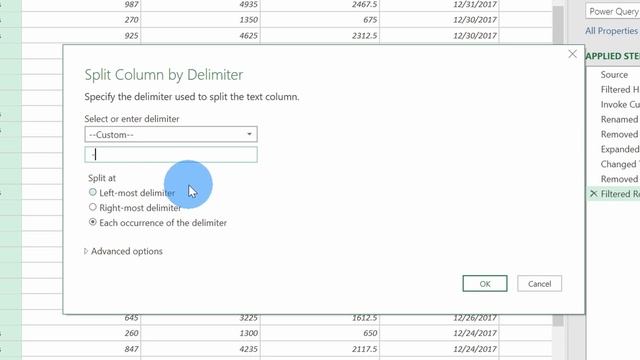Expand Advanced options section
The height and width of the screenshot is (360, 640).
[x=123, y=251]
